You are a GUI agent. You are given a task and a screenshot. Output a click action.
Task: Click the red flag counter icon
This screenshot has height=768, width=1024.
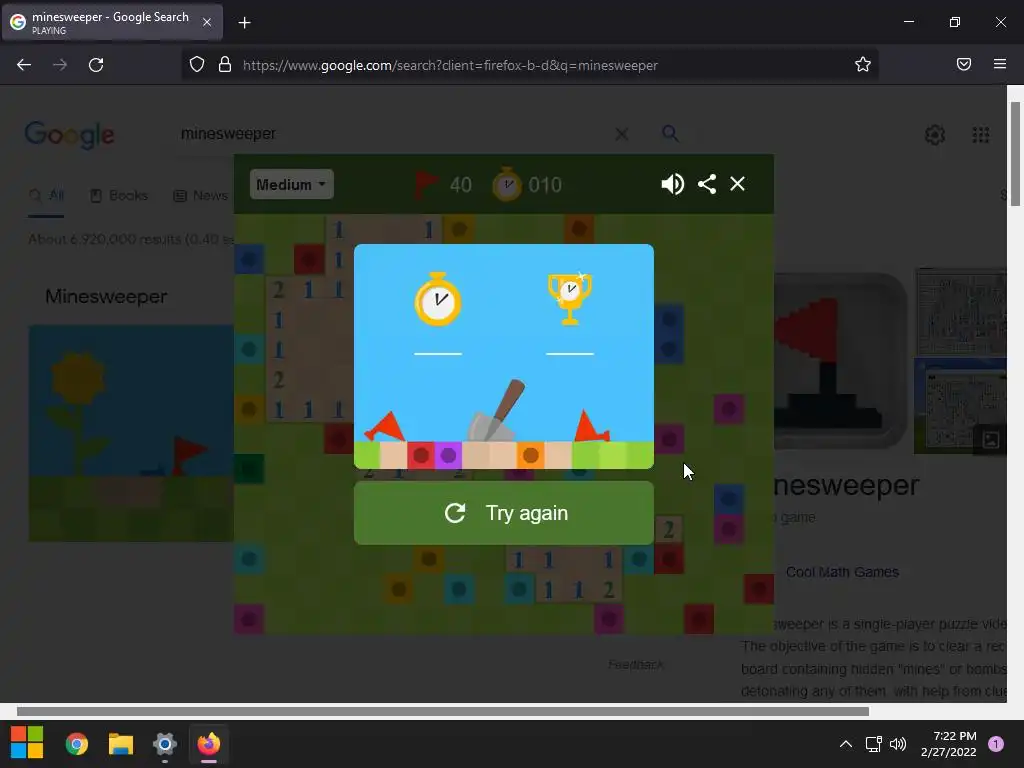click(x=426, y=185)
